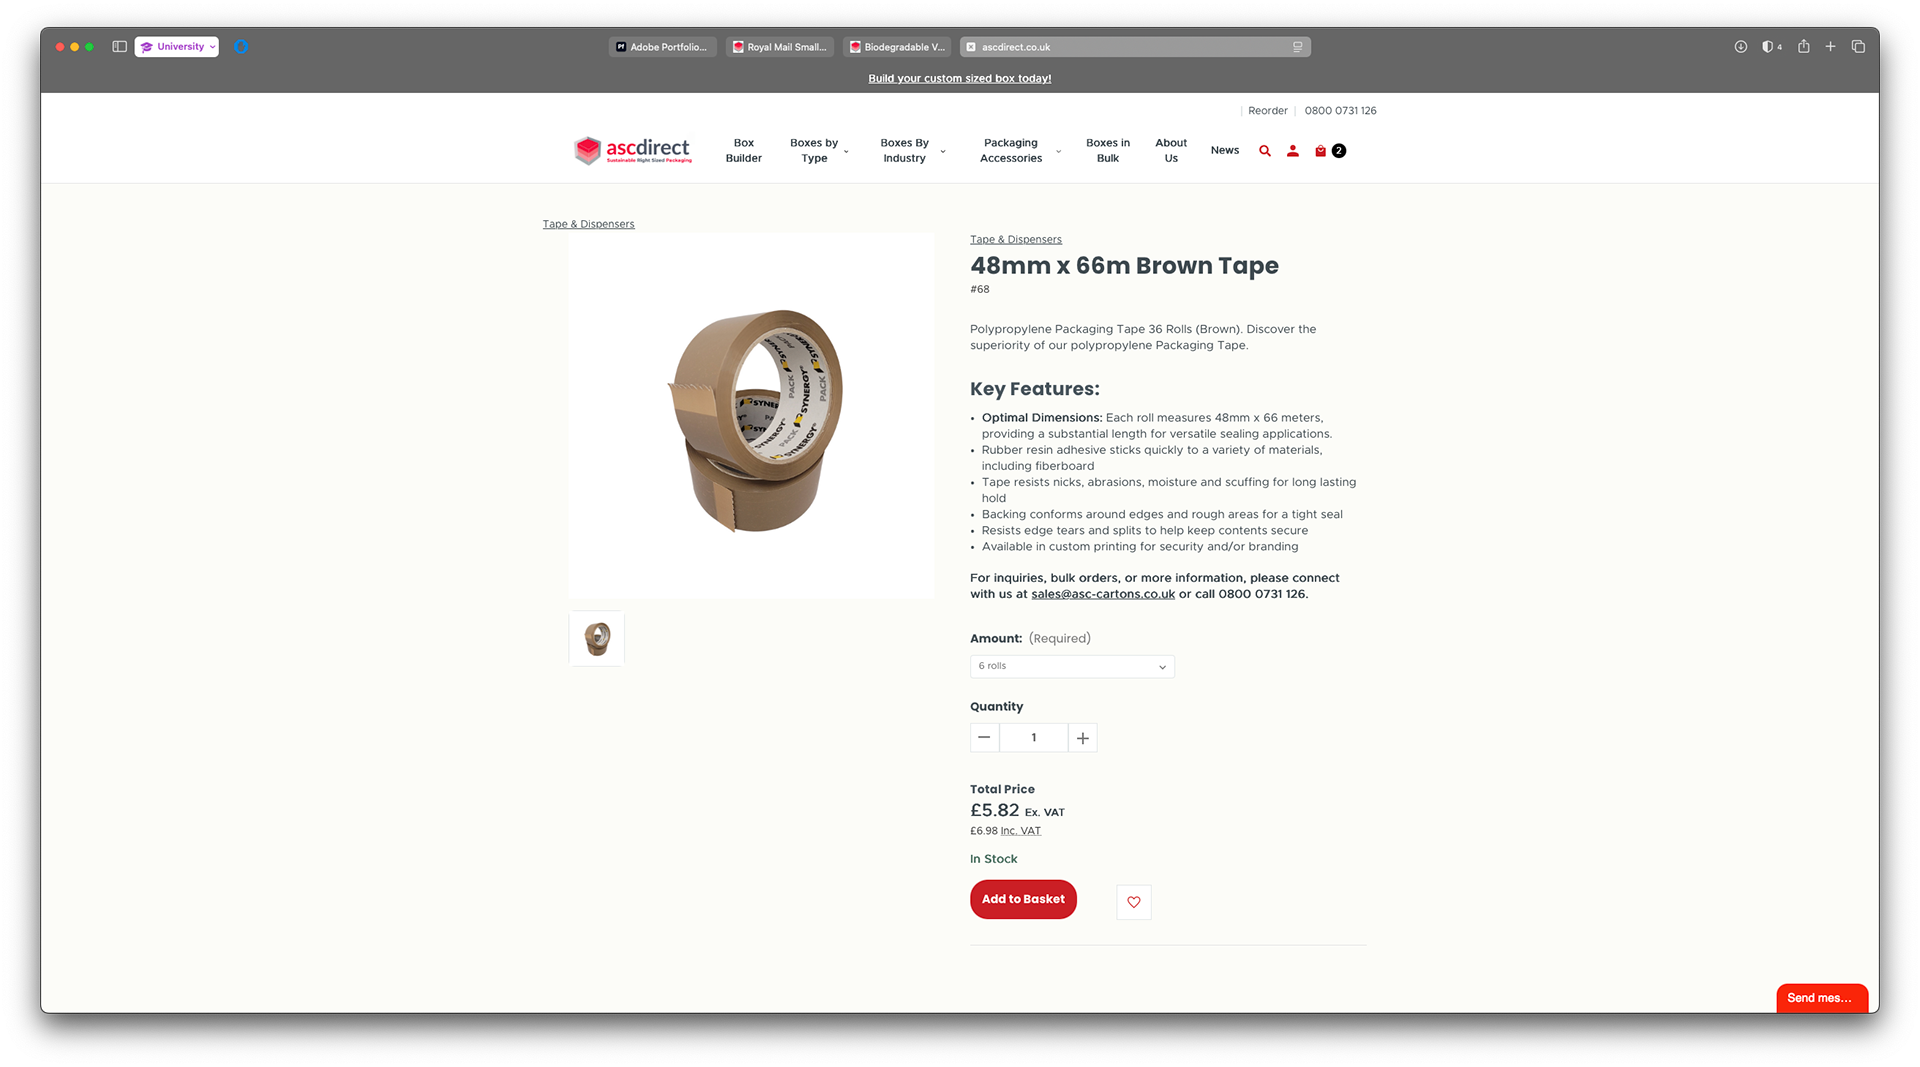Expand Boxes by Type menu
Screen dimensions: 1920x1067
819,151
